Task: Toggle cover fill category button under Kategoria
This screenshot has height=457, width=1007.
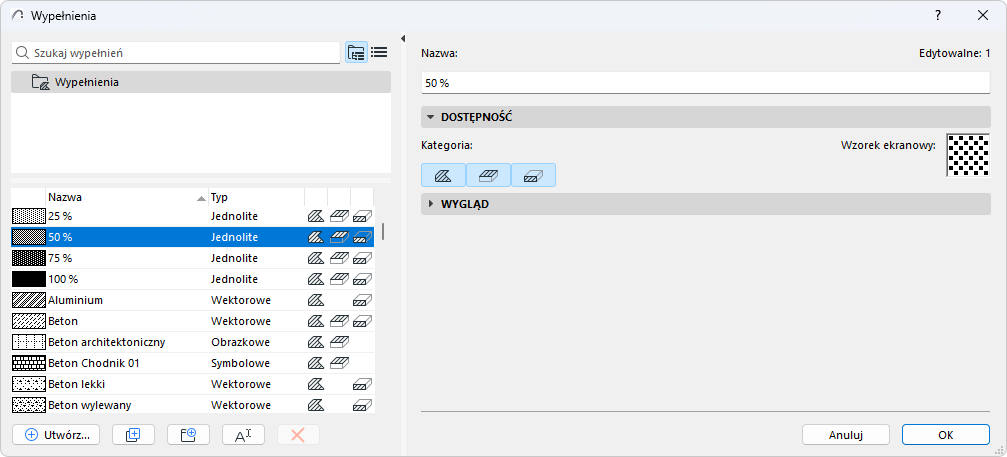Action: pyautogui.click(x=488, y=175)
